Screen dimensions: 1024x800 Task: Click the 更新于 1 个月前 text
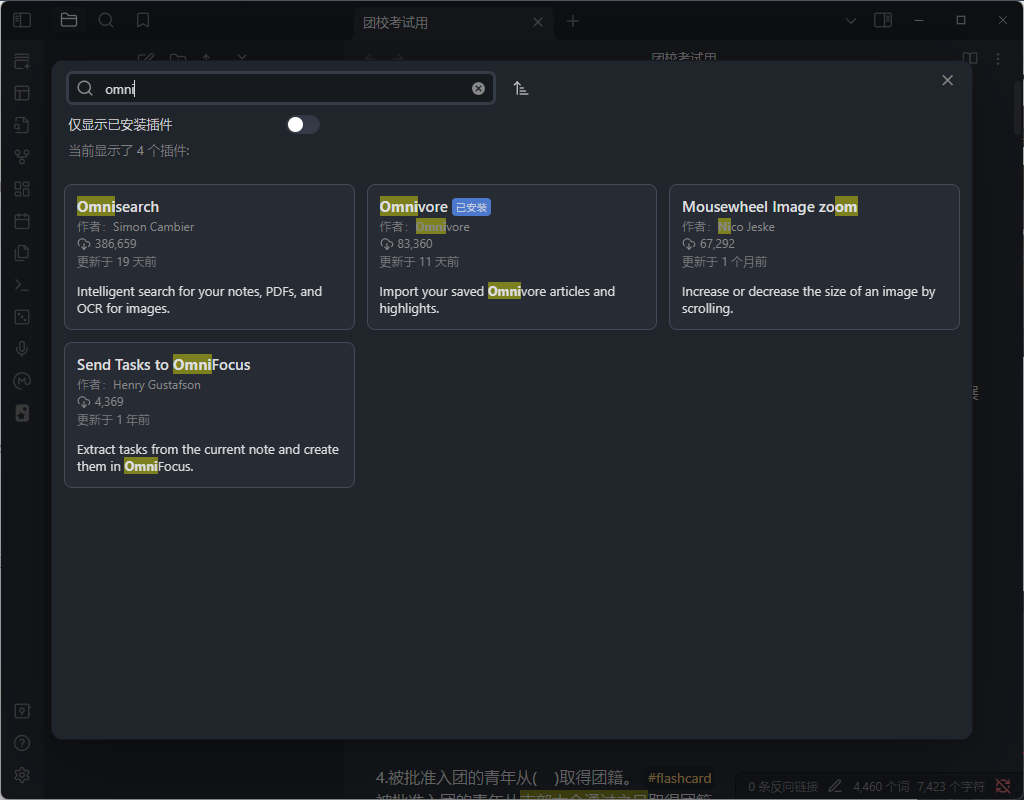[x=724, y=262]
